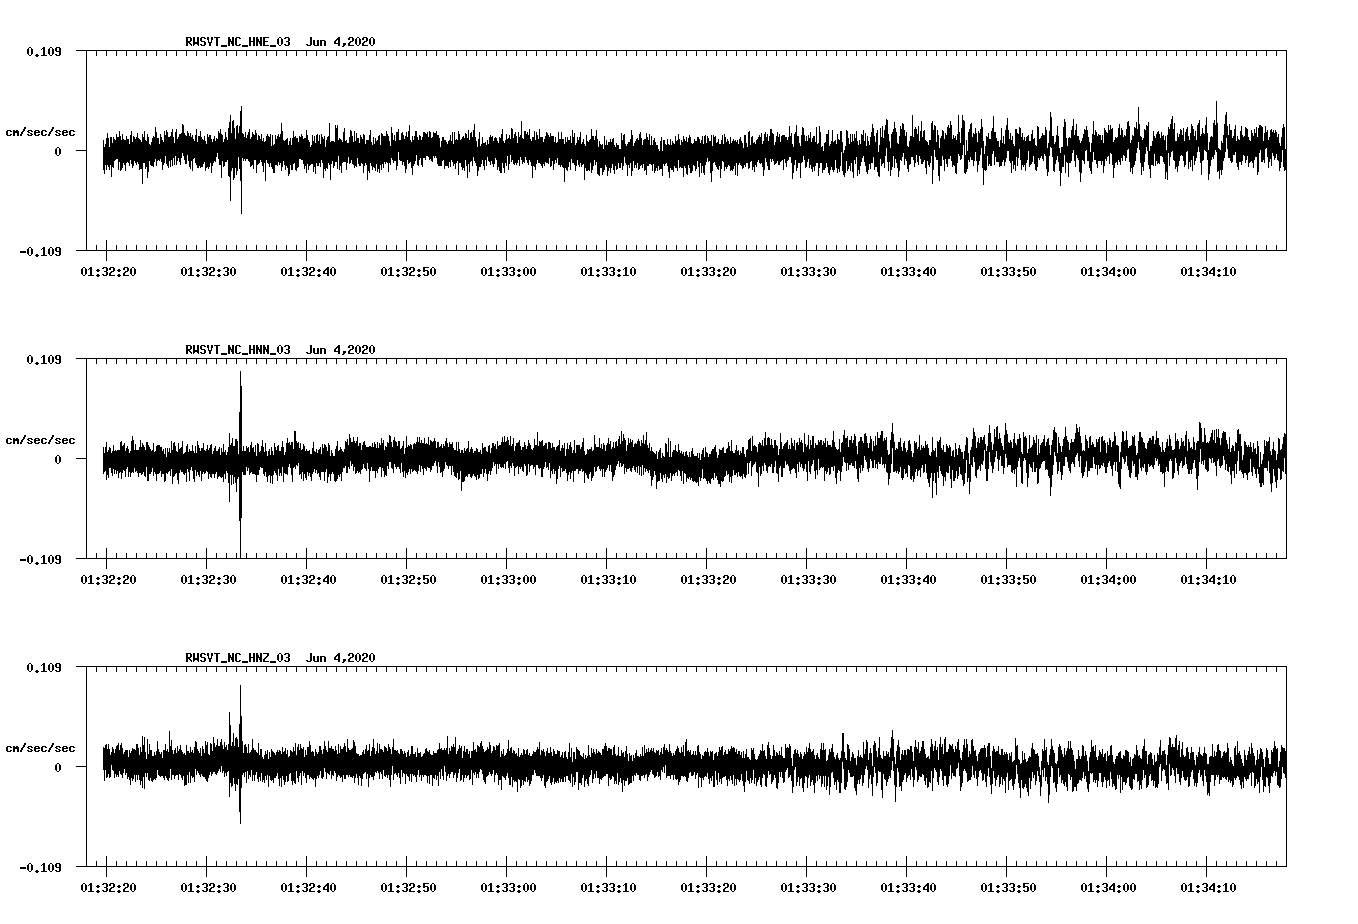This screenshot has height=924, width=1358.
Task: Click the zero axis label of the HNE plot
Action: coord(58,151)
